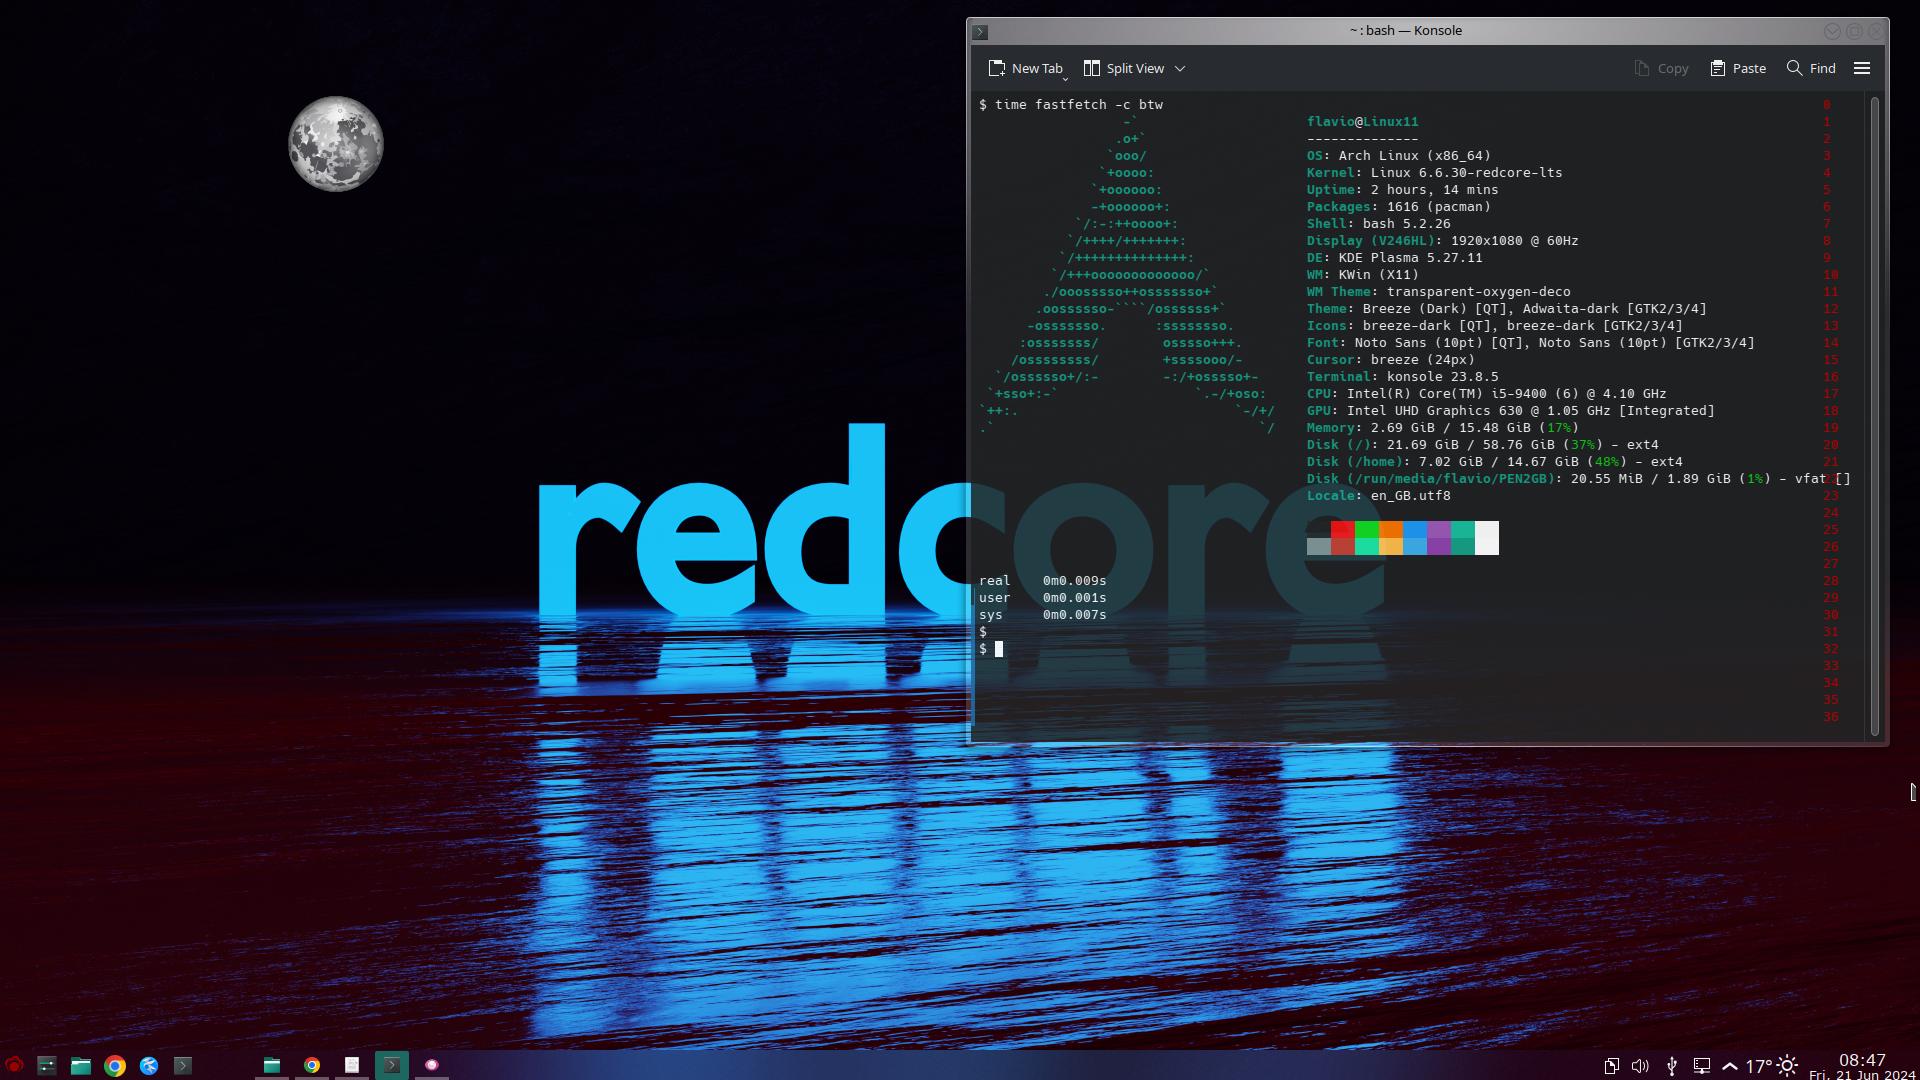Viewport: 1920px width, 1080px height.
Task: Click the 'Disk (/): 21.69 GiB' line
Action: click(x=1483, y=445)
